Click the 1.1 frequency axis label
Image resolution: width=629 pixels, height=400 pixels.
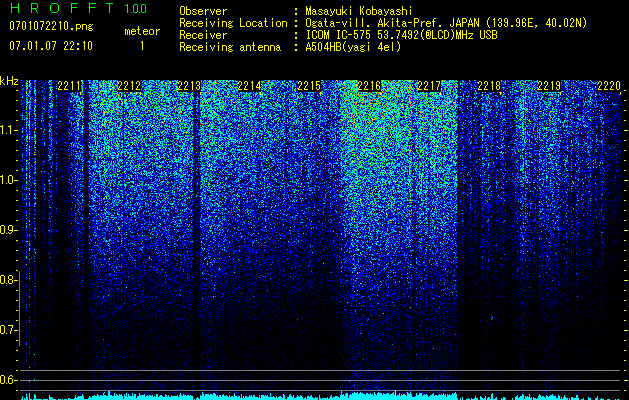7,130
